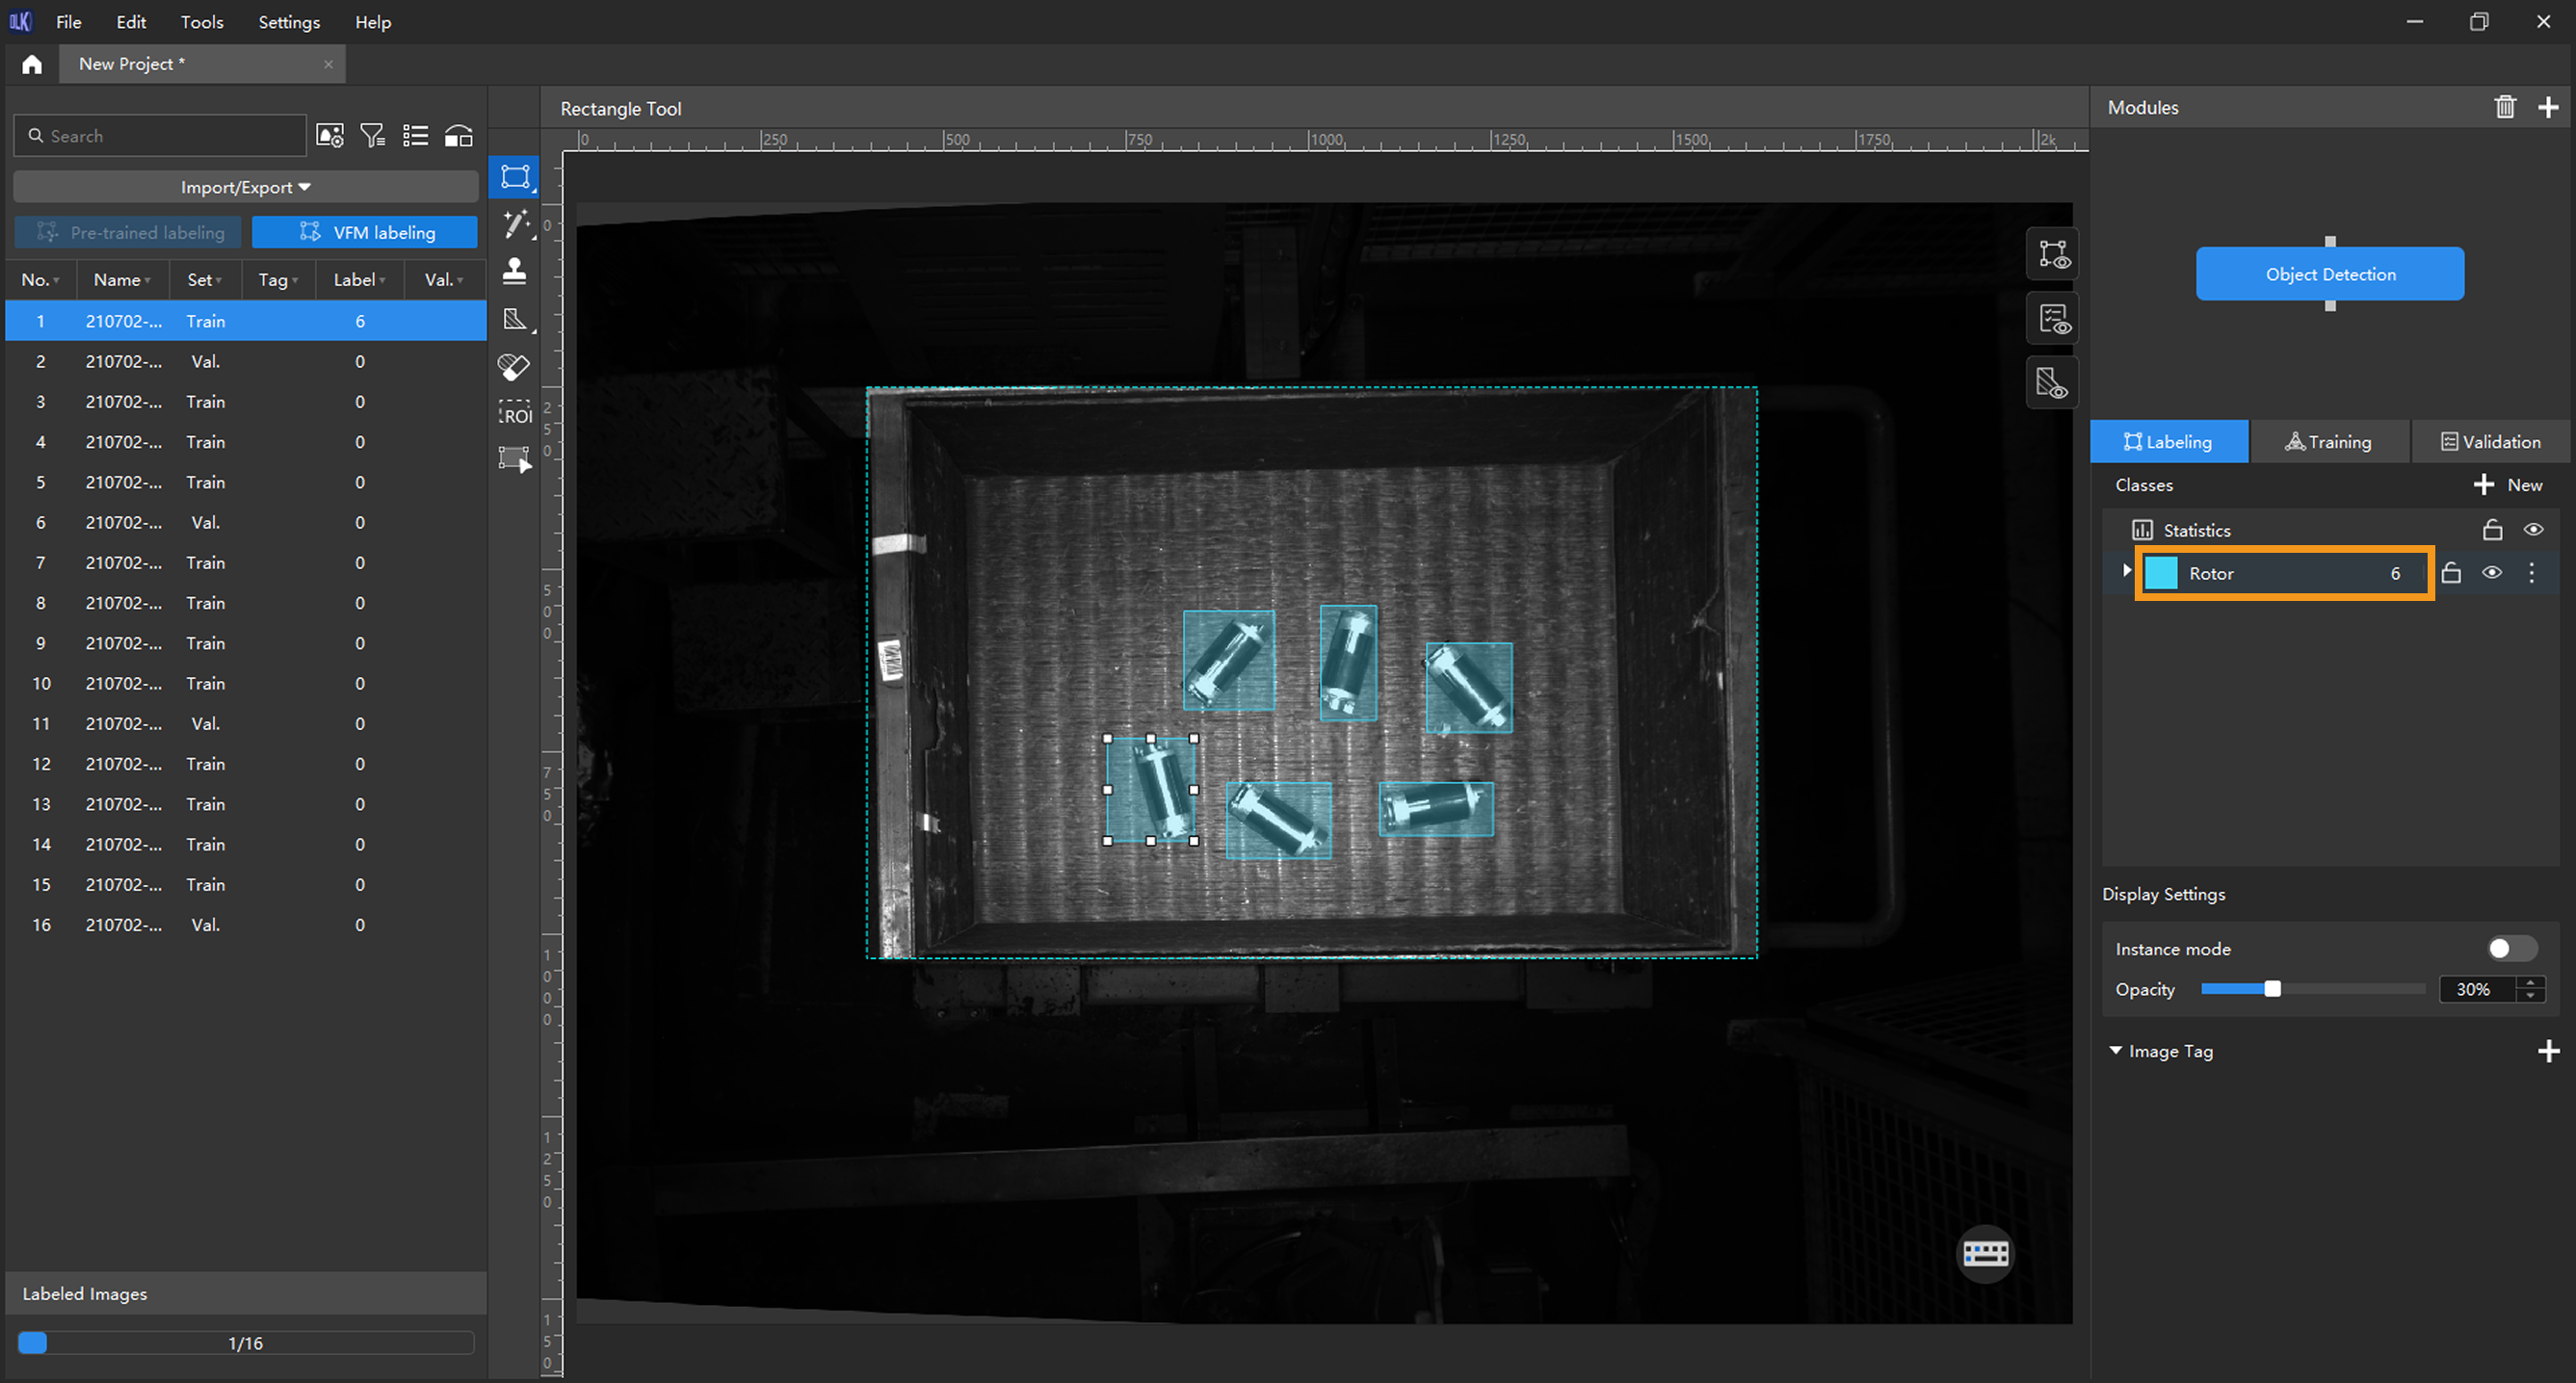Open the on-screen keyboard shortcuts button
2576x1383 pixels.
pos(1985,1253)
